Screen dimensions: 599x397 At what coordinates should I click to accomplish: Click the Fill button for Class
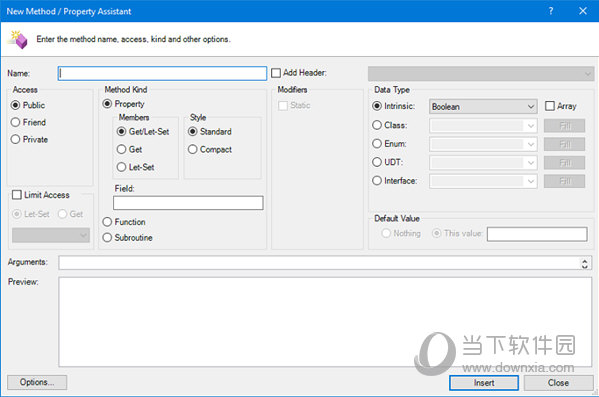(564, 126)
